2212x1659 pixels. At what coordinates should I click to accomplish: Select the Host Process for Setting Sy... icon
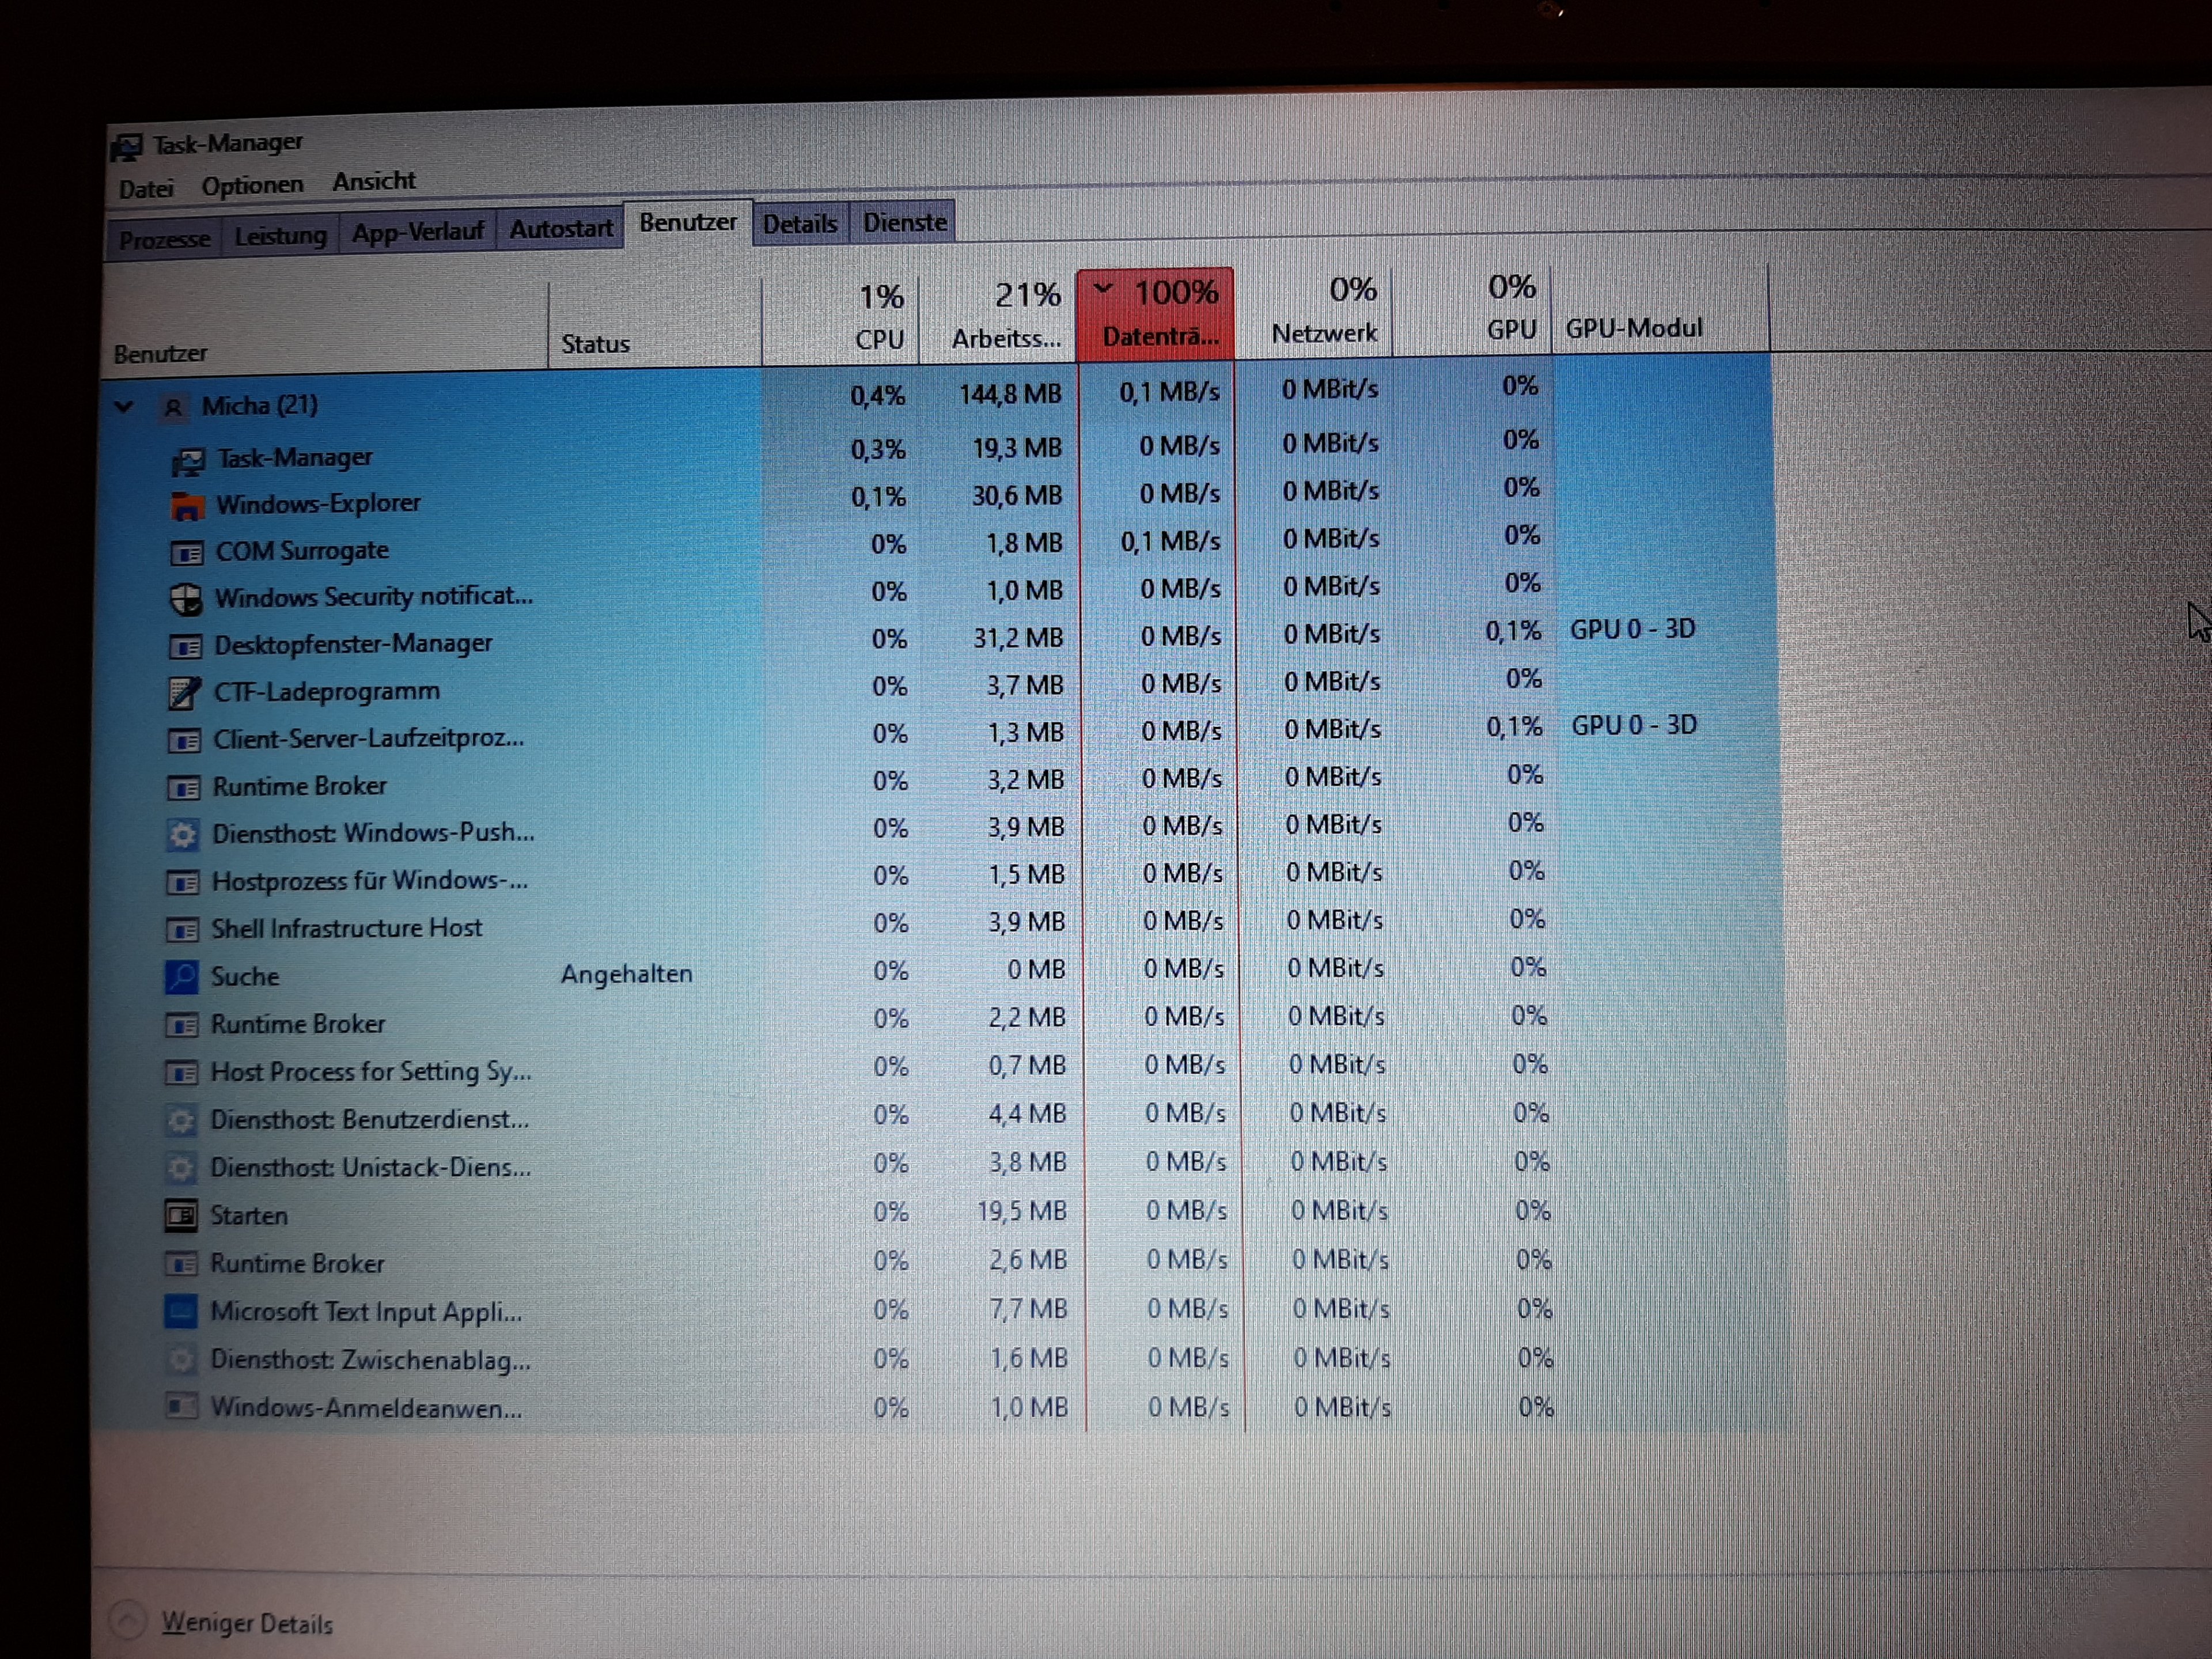[x=181, y=1074]
